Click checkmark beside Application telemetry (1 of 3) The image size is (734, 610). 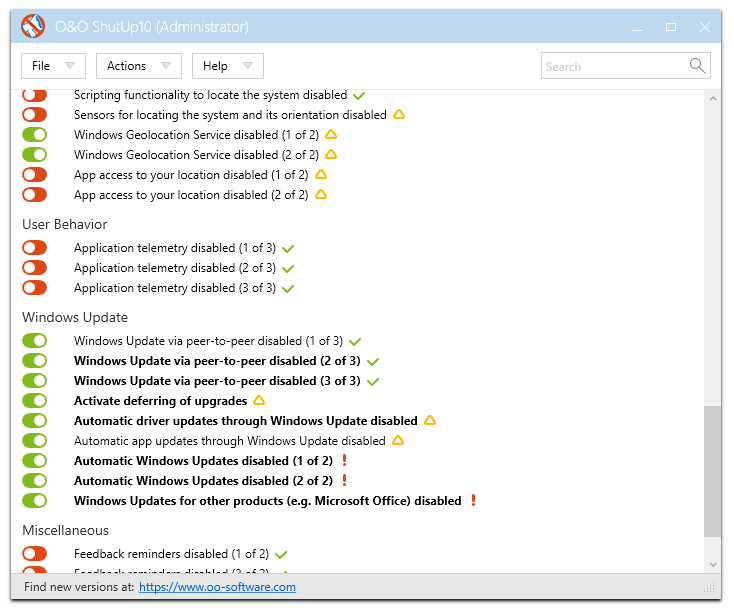[x=288, y=249]
